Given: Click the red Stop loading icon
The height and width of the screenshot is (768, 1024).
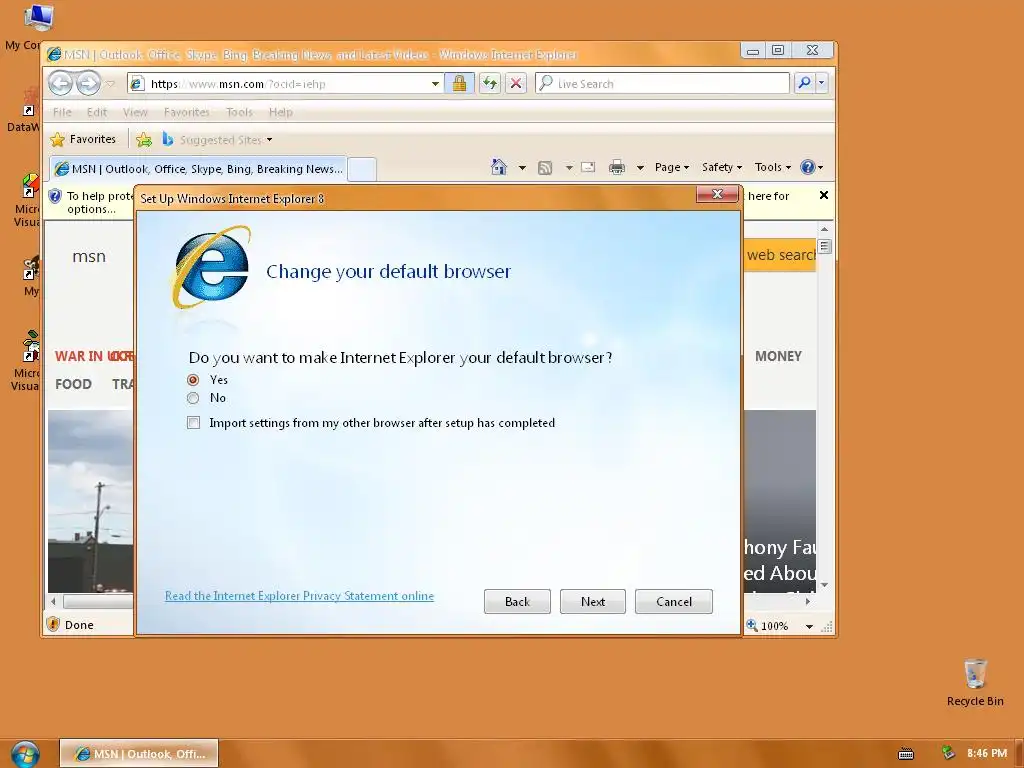Looking at the screenshot, I should click(x=516, y=83).
